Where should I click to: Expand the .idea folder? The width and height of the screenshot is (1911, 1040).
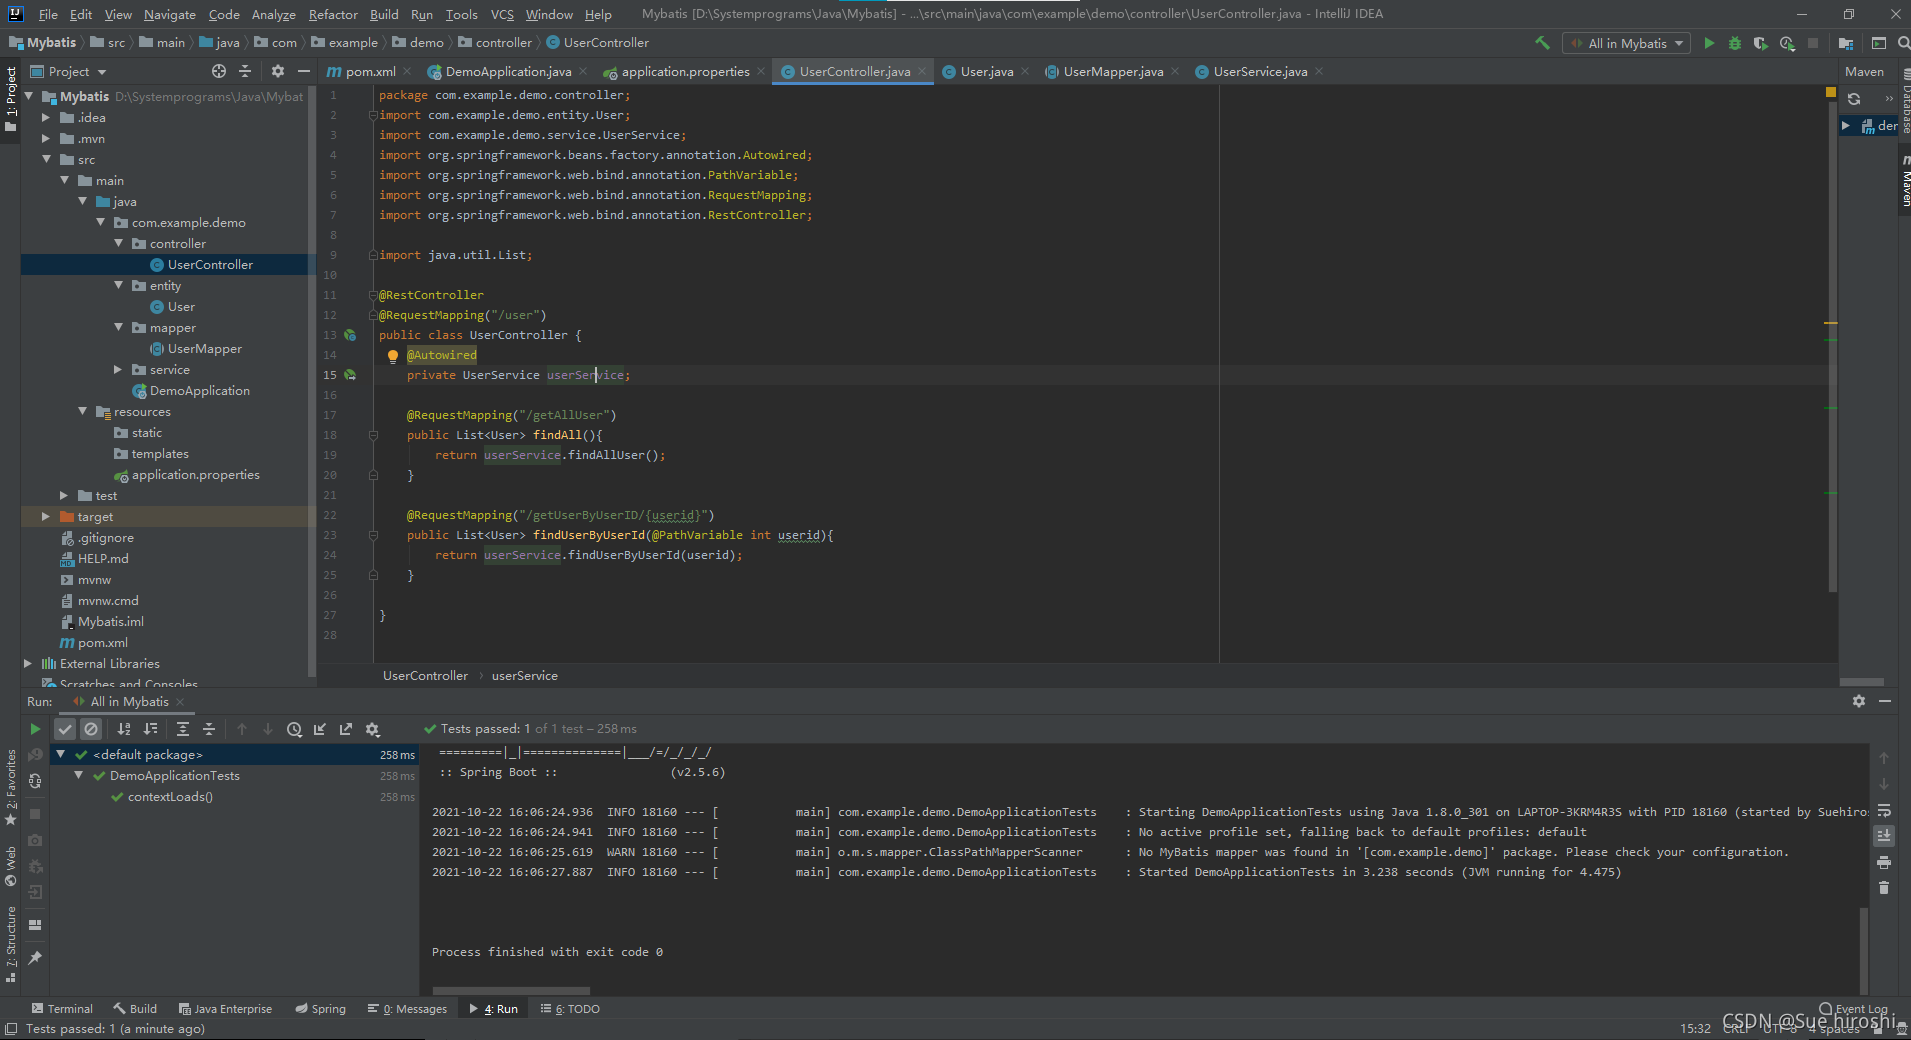[46, 117]
